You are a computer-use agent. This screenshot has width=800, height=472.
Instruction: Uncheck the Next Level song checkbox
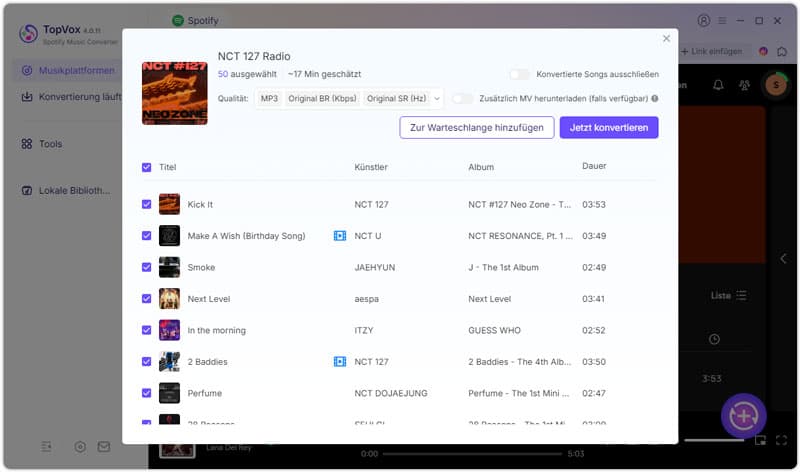pos(146,299)
